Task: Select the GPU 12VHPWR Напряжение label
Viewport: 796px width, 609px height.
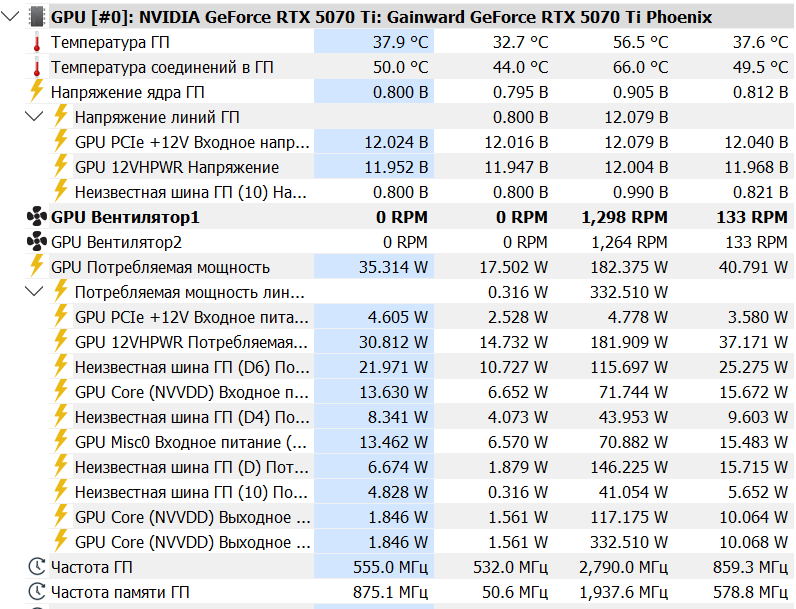Action: [177, 167]
